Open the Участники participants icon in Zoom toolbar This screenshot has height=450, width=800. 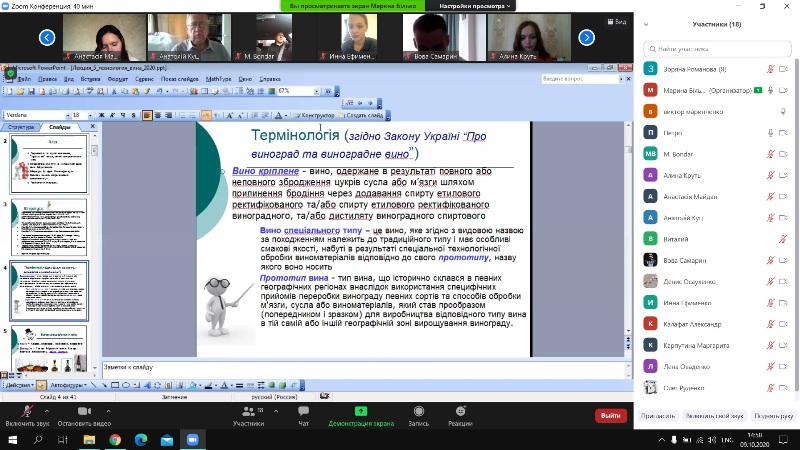pos(248,411)
